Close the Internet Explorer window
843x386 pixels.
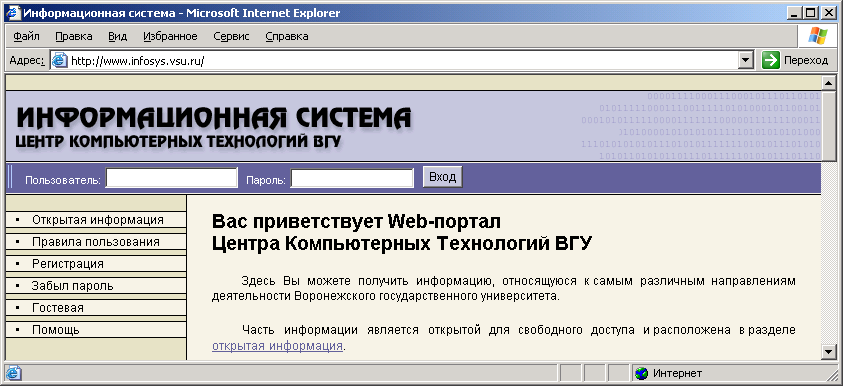[828, 13]
